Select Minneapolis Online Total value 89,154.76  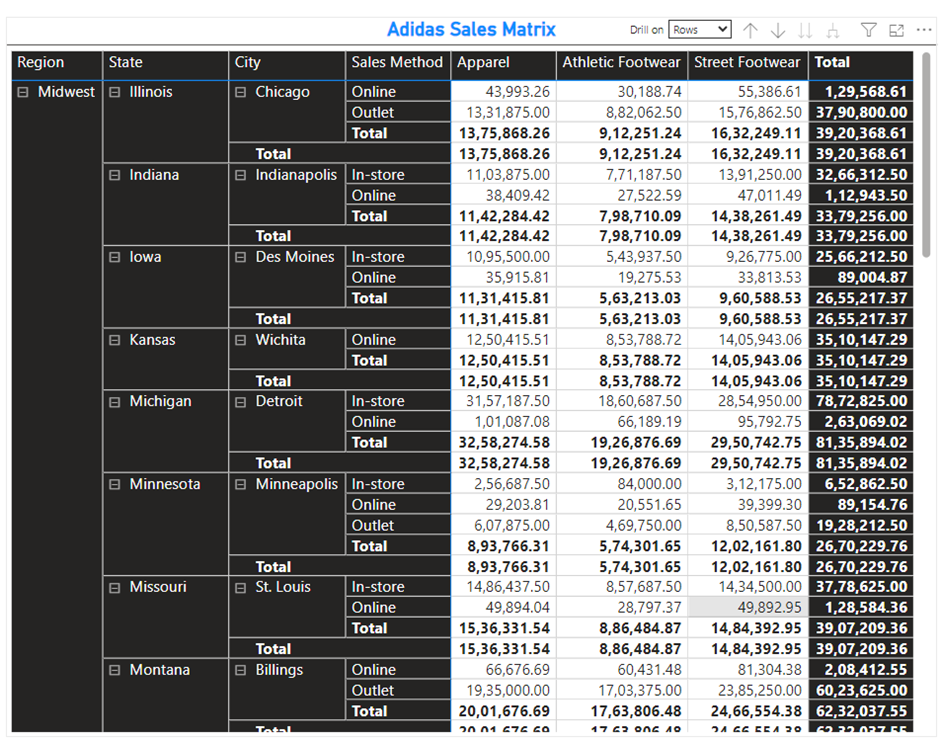861,505
